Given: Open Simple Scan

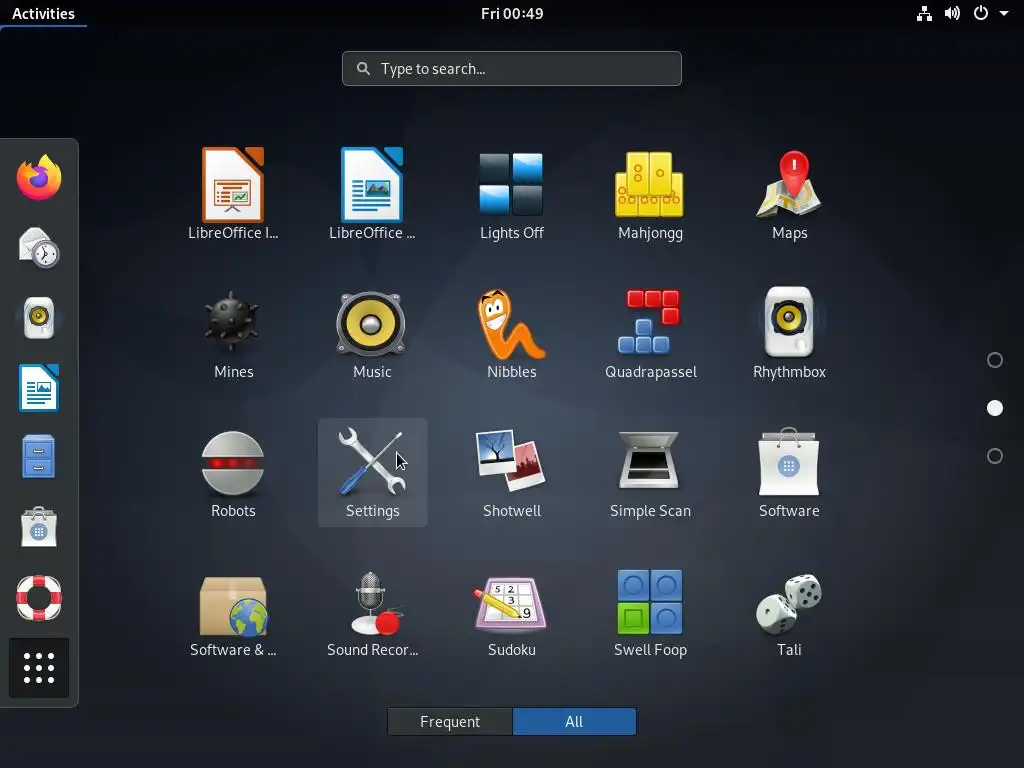Looking at the screenshot, I should pyautogui.click(x=650, y=472).
